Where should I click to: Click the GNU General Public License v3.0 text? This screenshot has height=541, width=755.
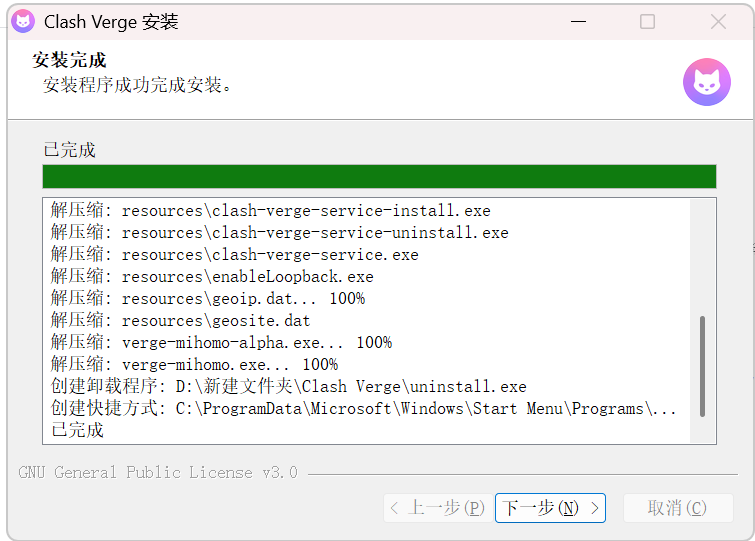click(158, 473)
